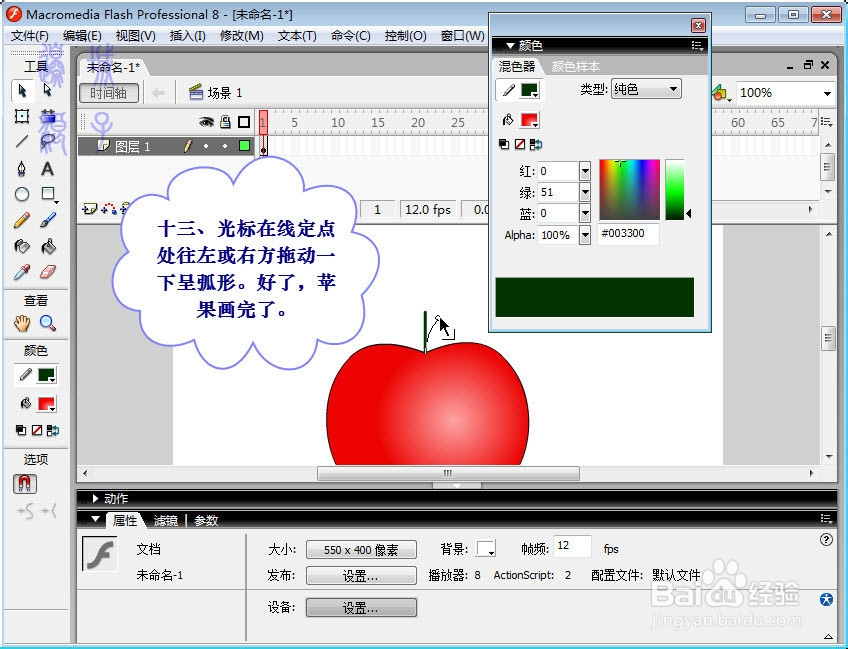Collapse the 动作 panel
This screenshot has height=649, width=848.
93,498
